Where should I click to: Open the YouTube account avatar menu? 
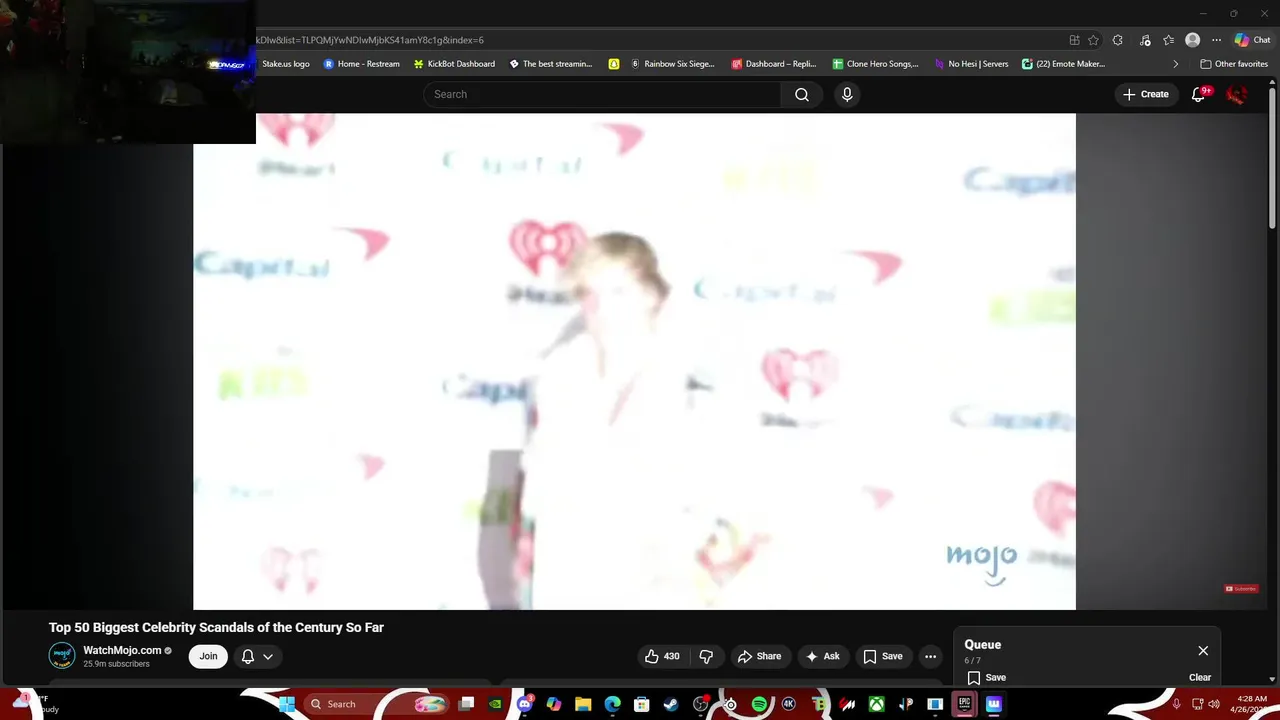pyautogui.click(x=1237, y=94)
